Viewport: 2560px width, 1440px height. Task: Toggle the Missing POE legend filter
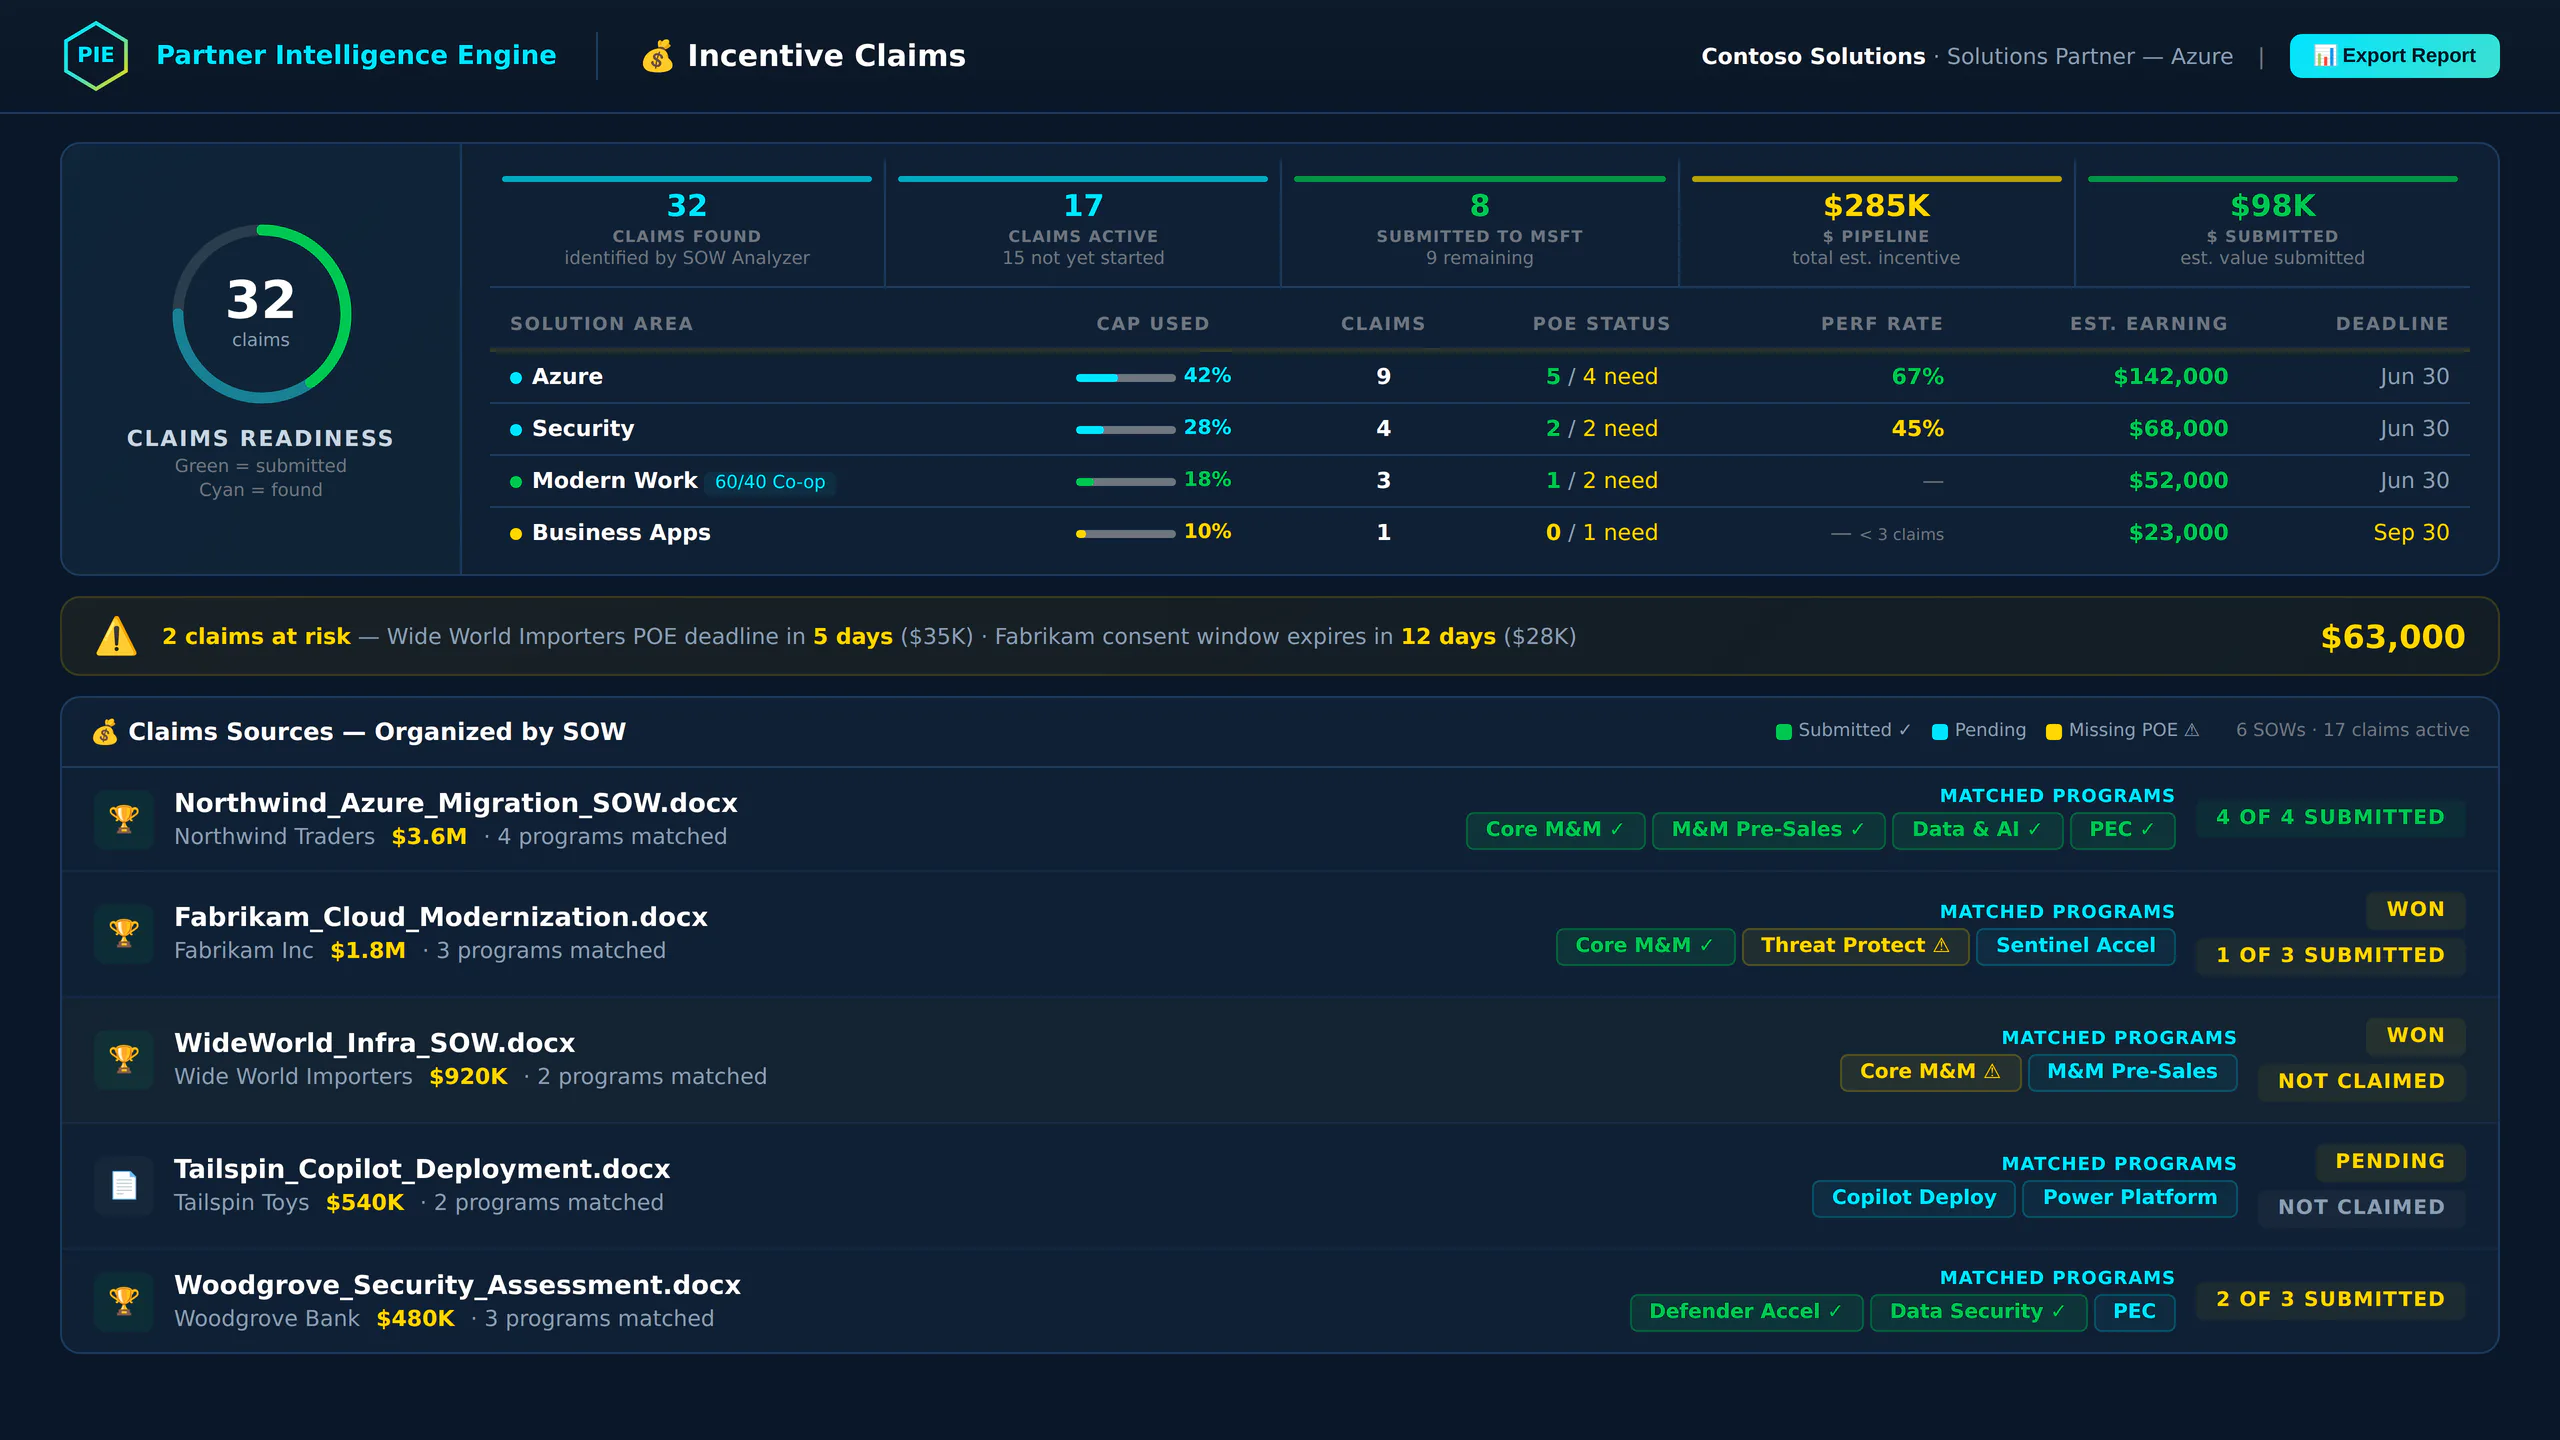pos(2122,731)
